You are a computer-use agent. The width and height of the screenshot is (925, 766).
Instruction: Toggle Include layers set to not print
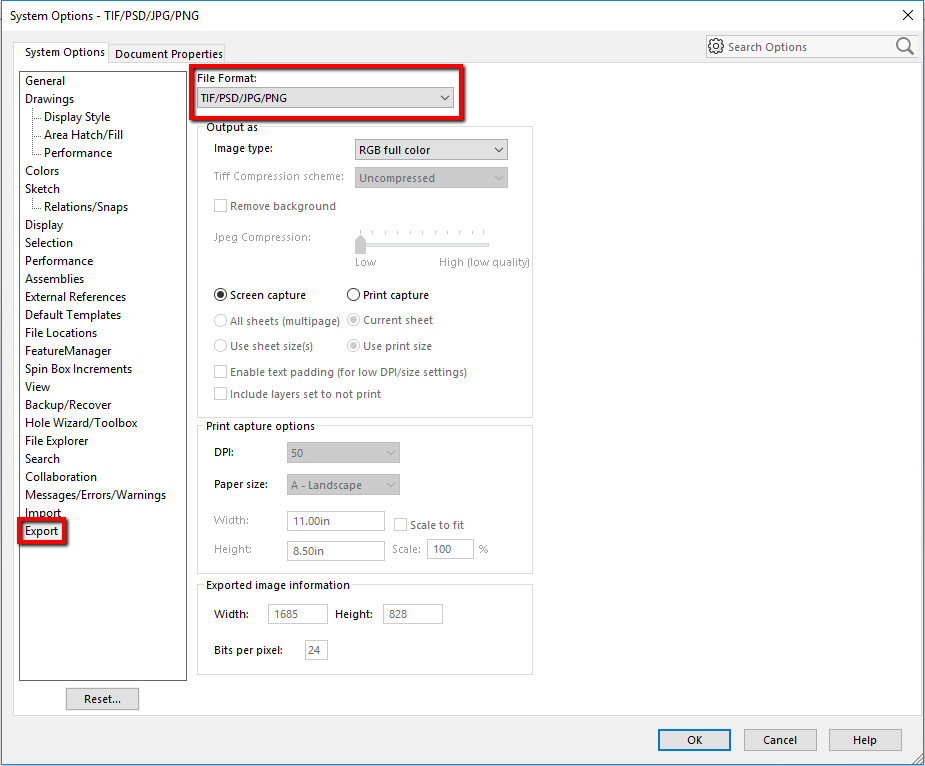[x=221, y=394]
